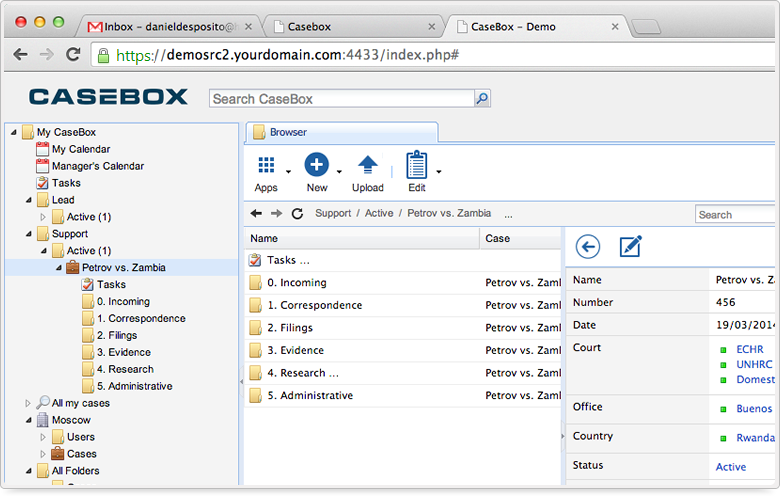Focus the Search CaseBox input field
The image size is (780, 500).
pos(342,99)
